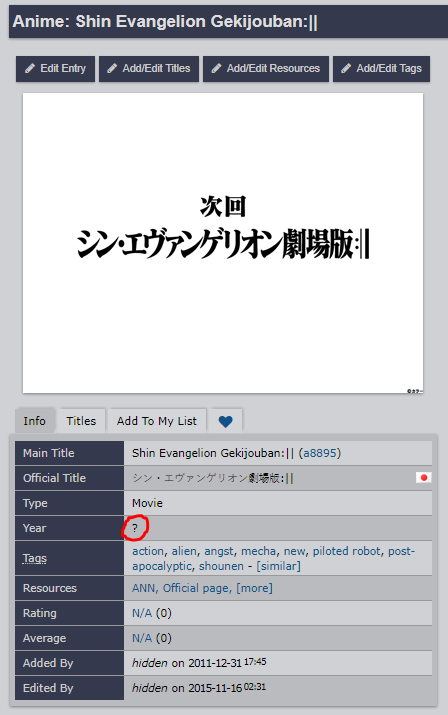Expand resources with the [more] link
Screen dimensions: 448x715
coord(254,588)
